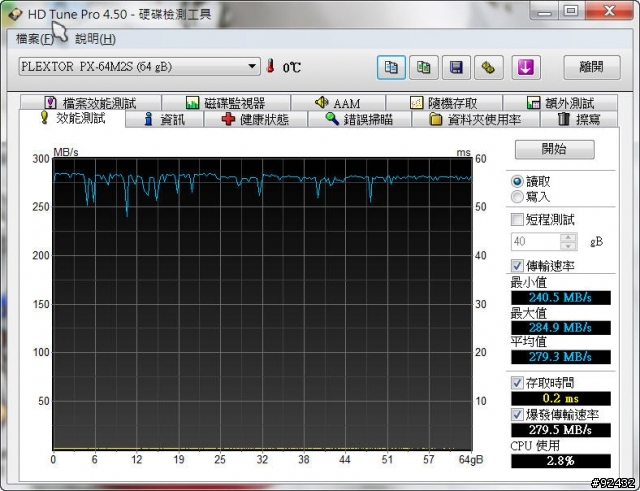The height and width of the screenshot is (491, 640).
Task: Click the CPU usage value 2.8%
Action: coord(561,461)
